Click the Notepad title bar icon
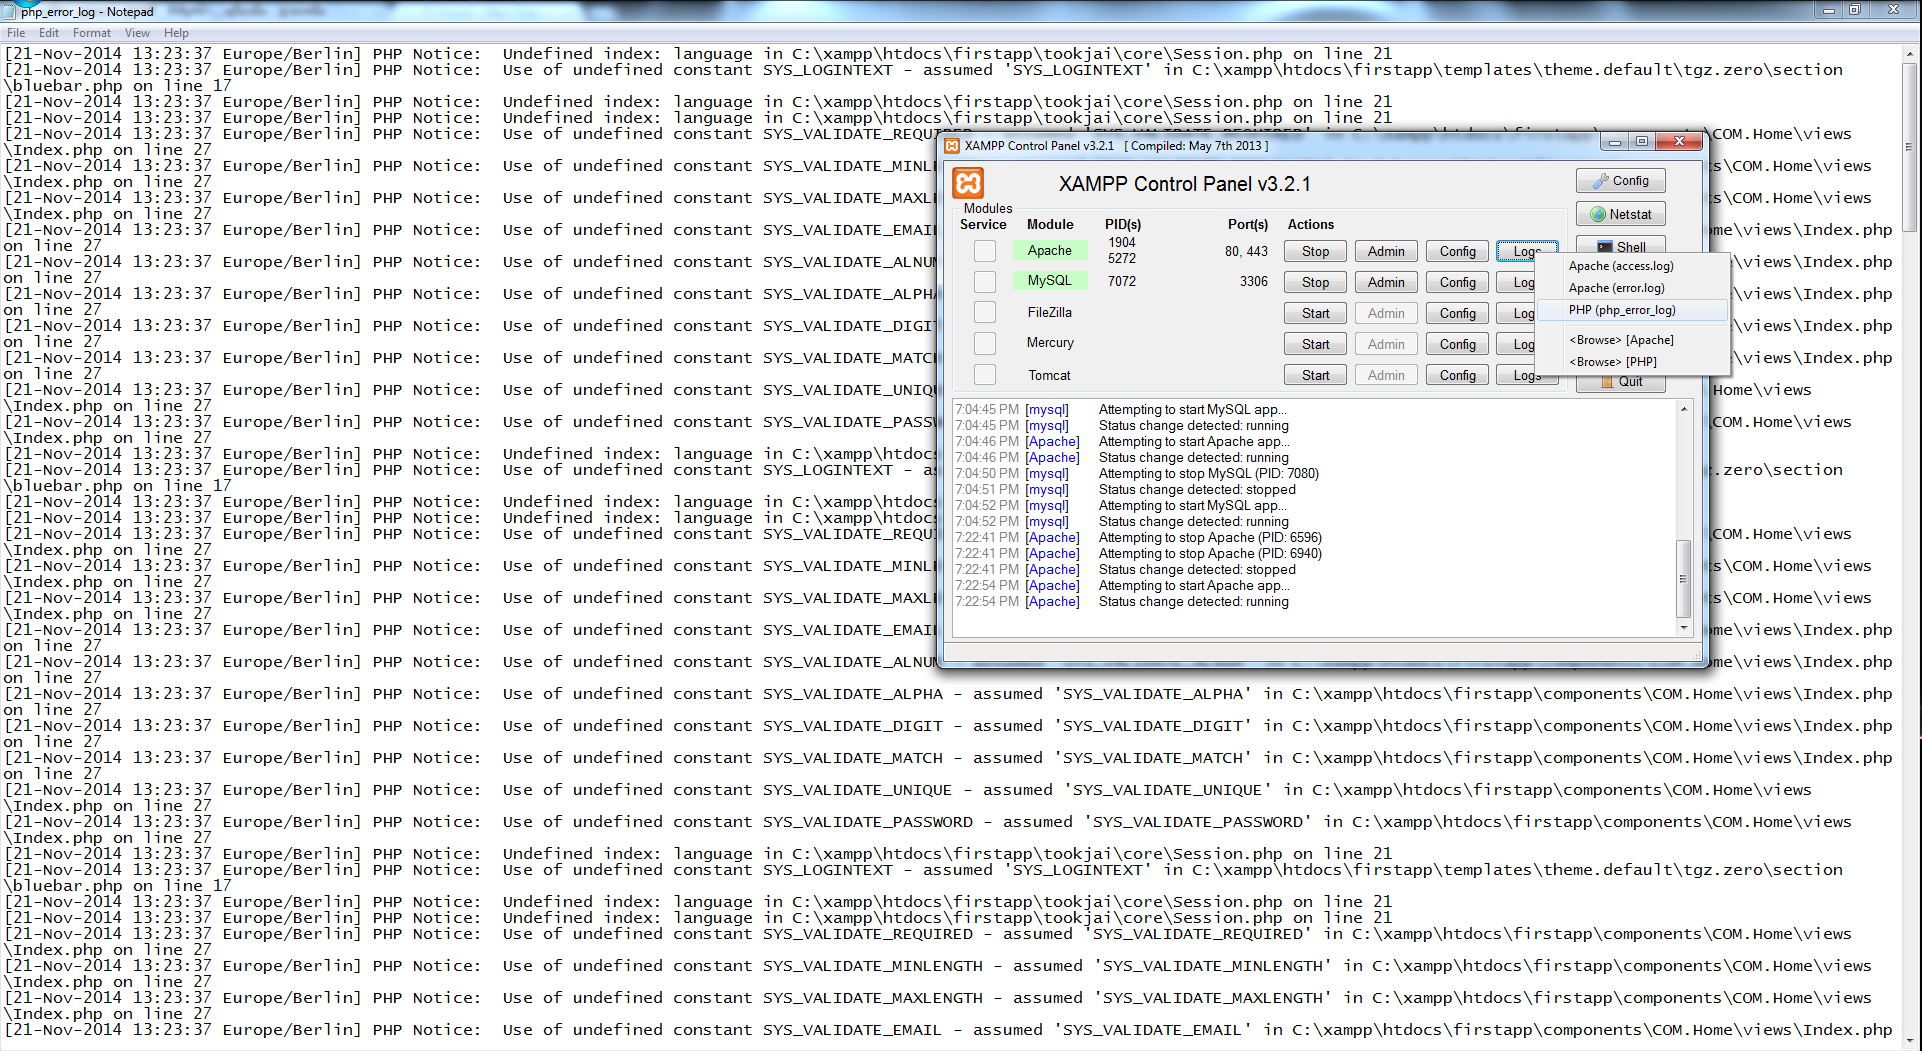 pyautogui.click(x=10, y=10)
